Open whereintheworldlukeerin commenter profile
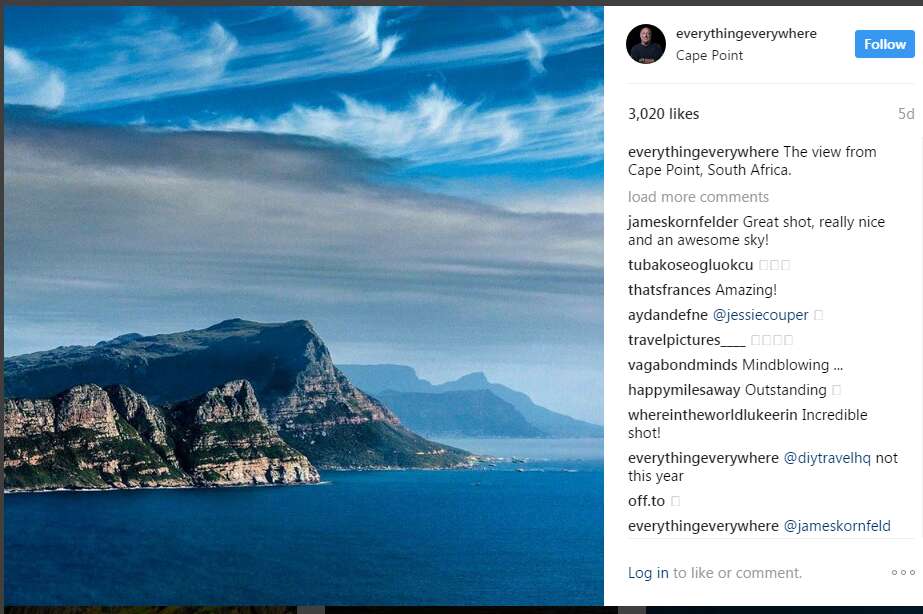The width and height of the screenshot is (923, 614). pos(712,414)
